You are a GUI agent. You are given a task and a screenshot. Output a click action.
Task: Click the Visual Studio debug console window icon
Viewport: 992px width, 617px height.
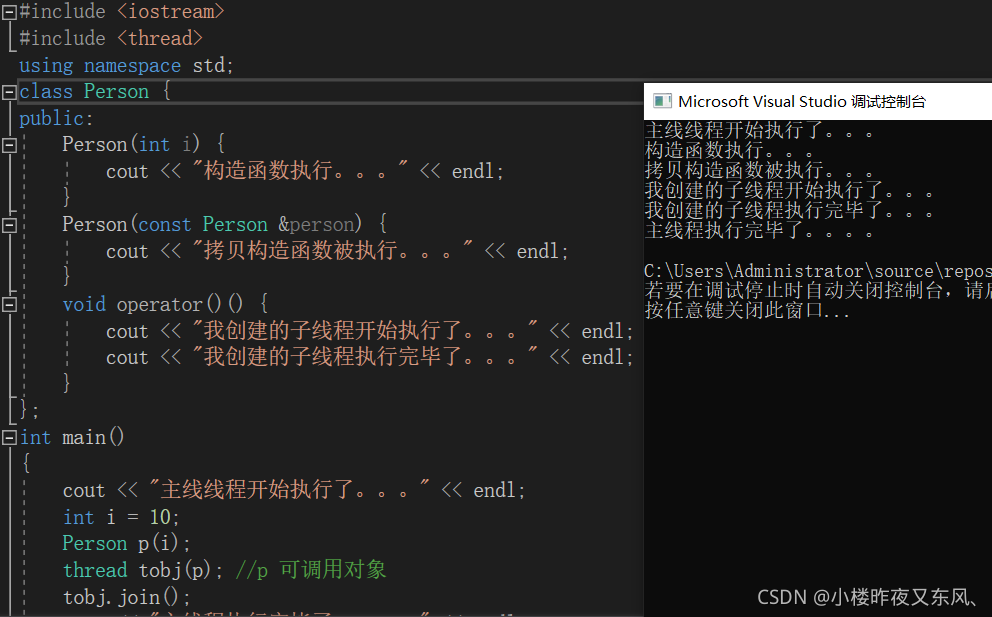point(661,101)
